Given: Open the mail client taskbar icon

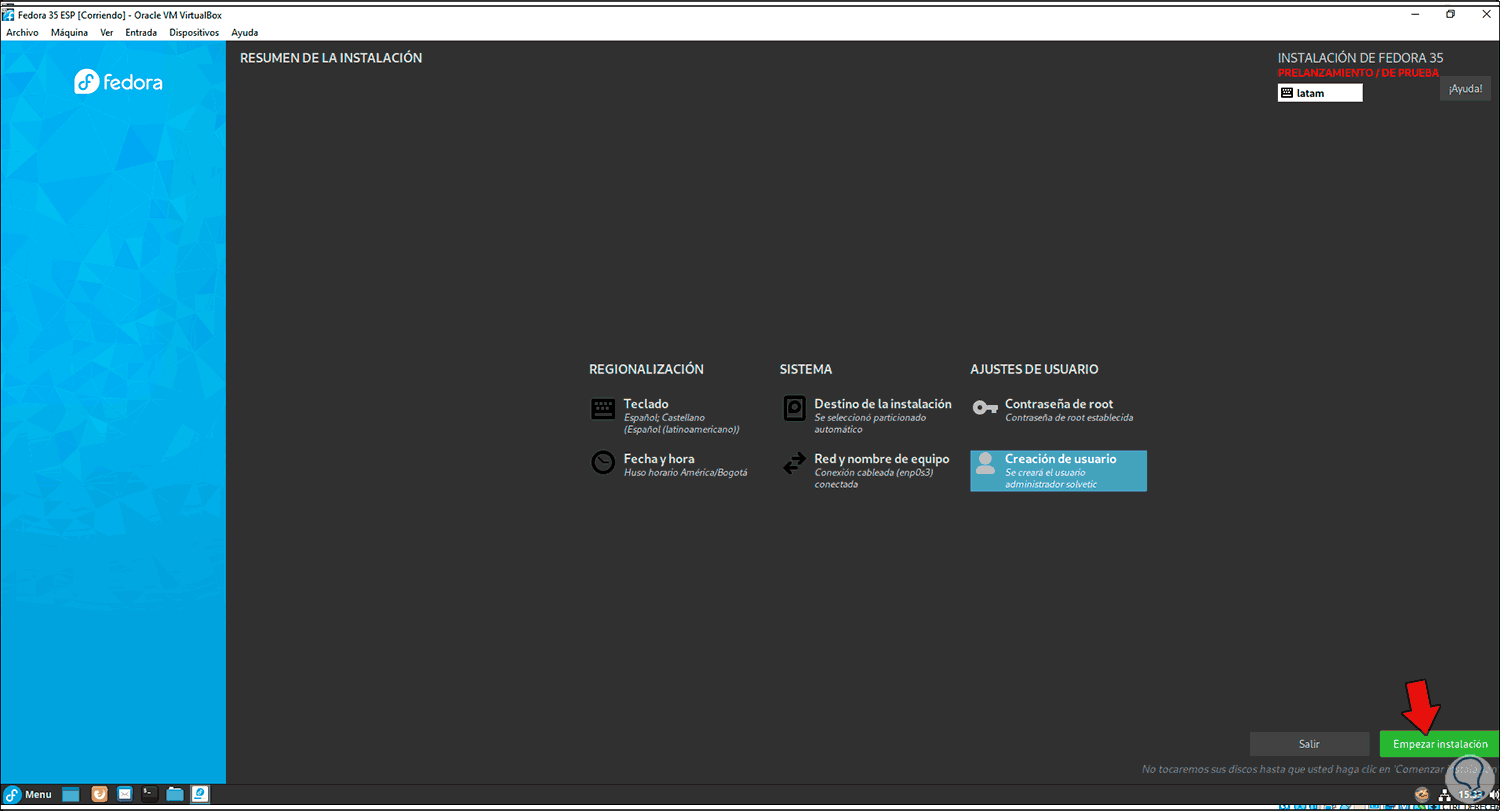Looking at the screenshot, I should pos(125,794).
